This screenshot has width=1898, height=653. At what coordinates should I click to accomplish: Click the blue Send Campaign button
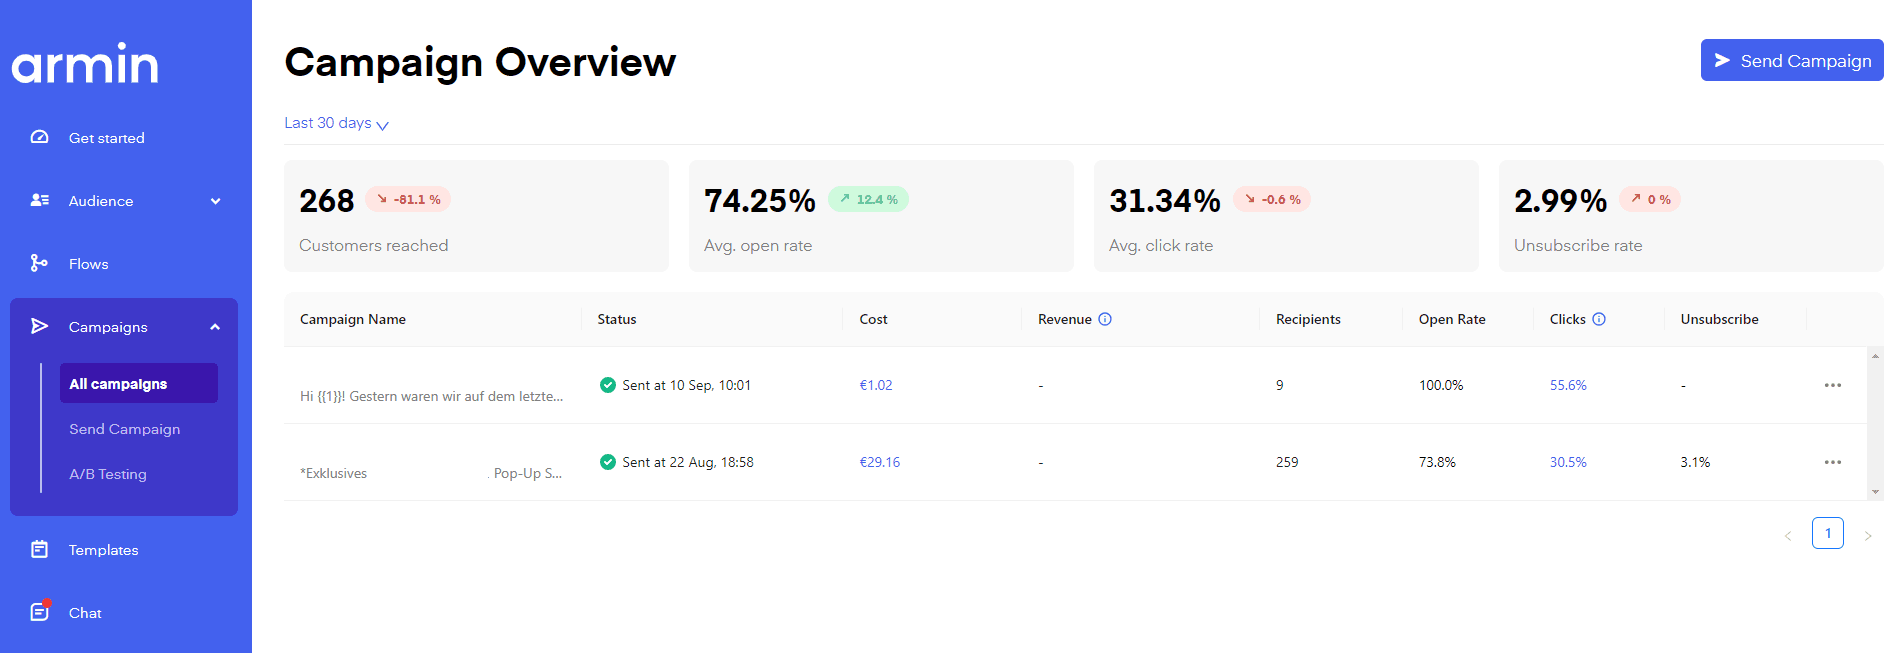1791,61
